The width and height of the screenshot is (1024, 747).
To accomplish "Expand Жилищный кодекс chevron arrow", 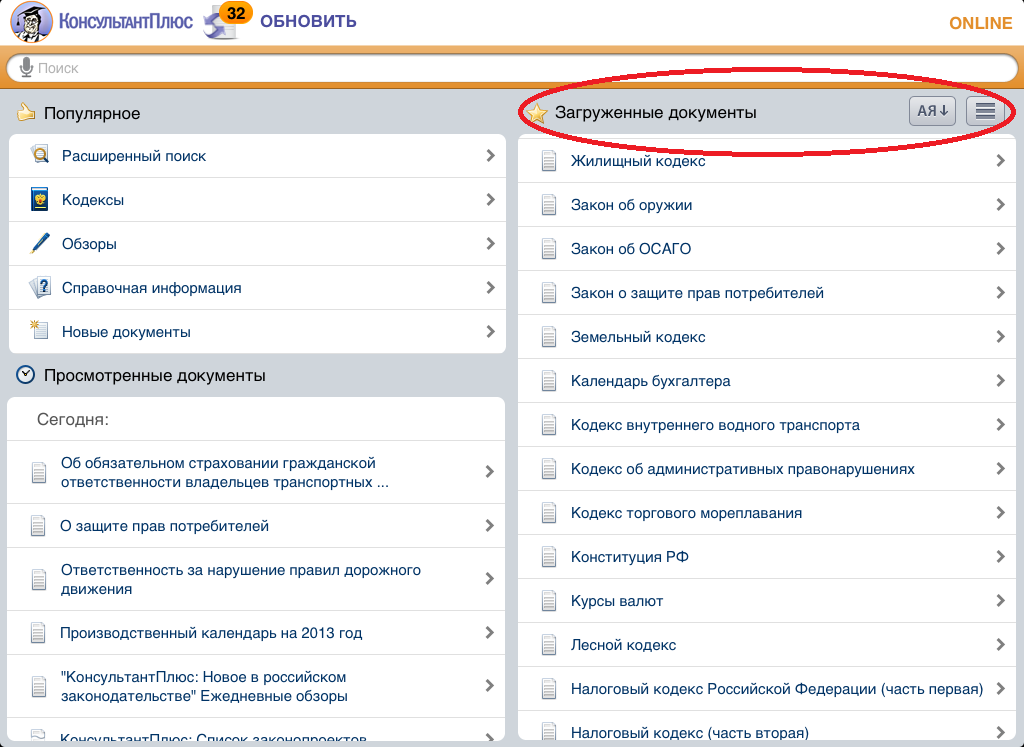I will click(x=1000, y=161).
